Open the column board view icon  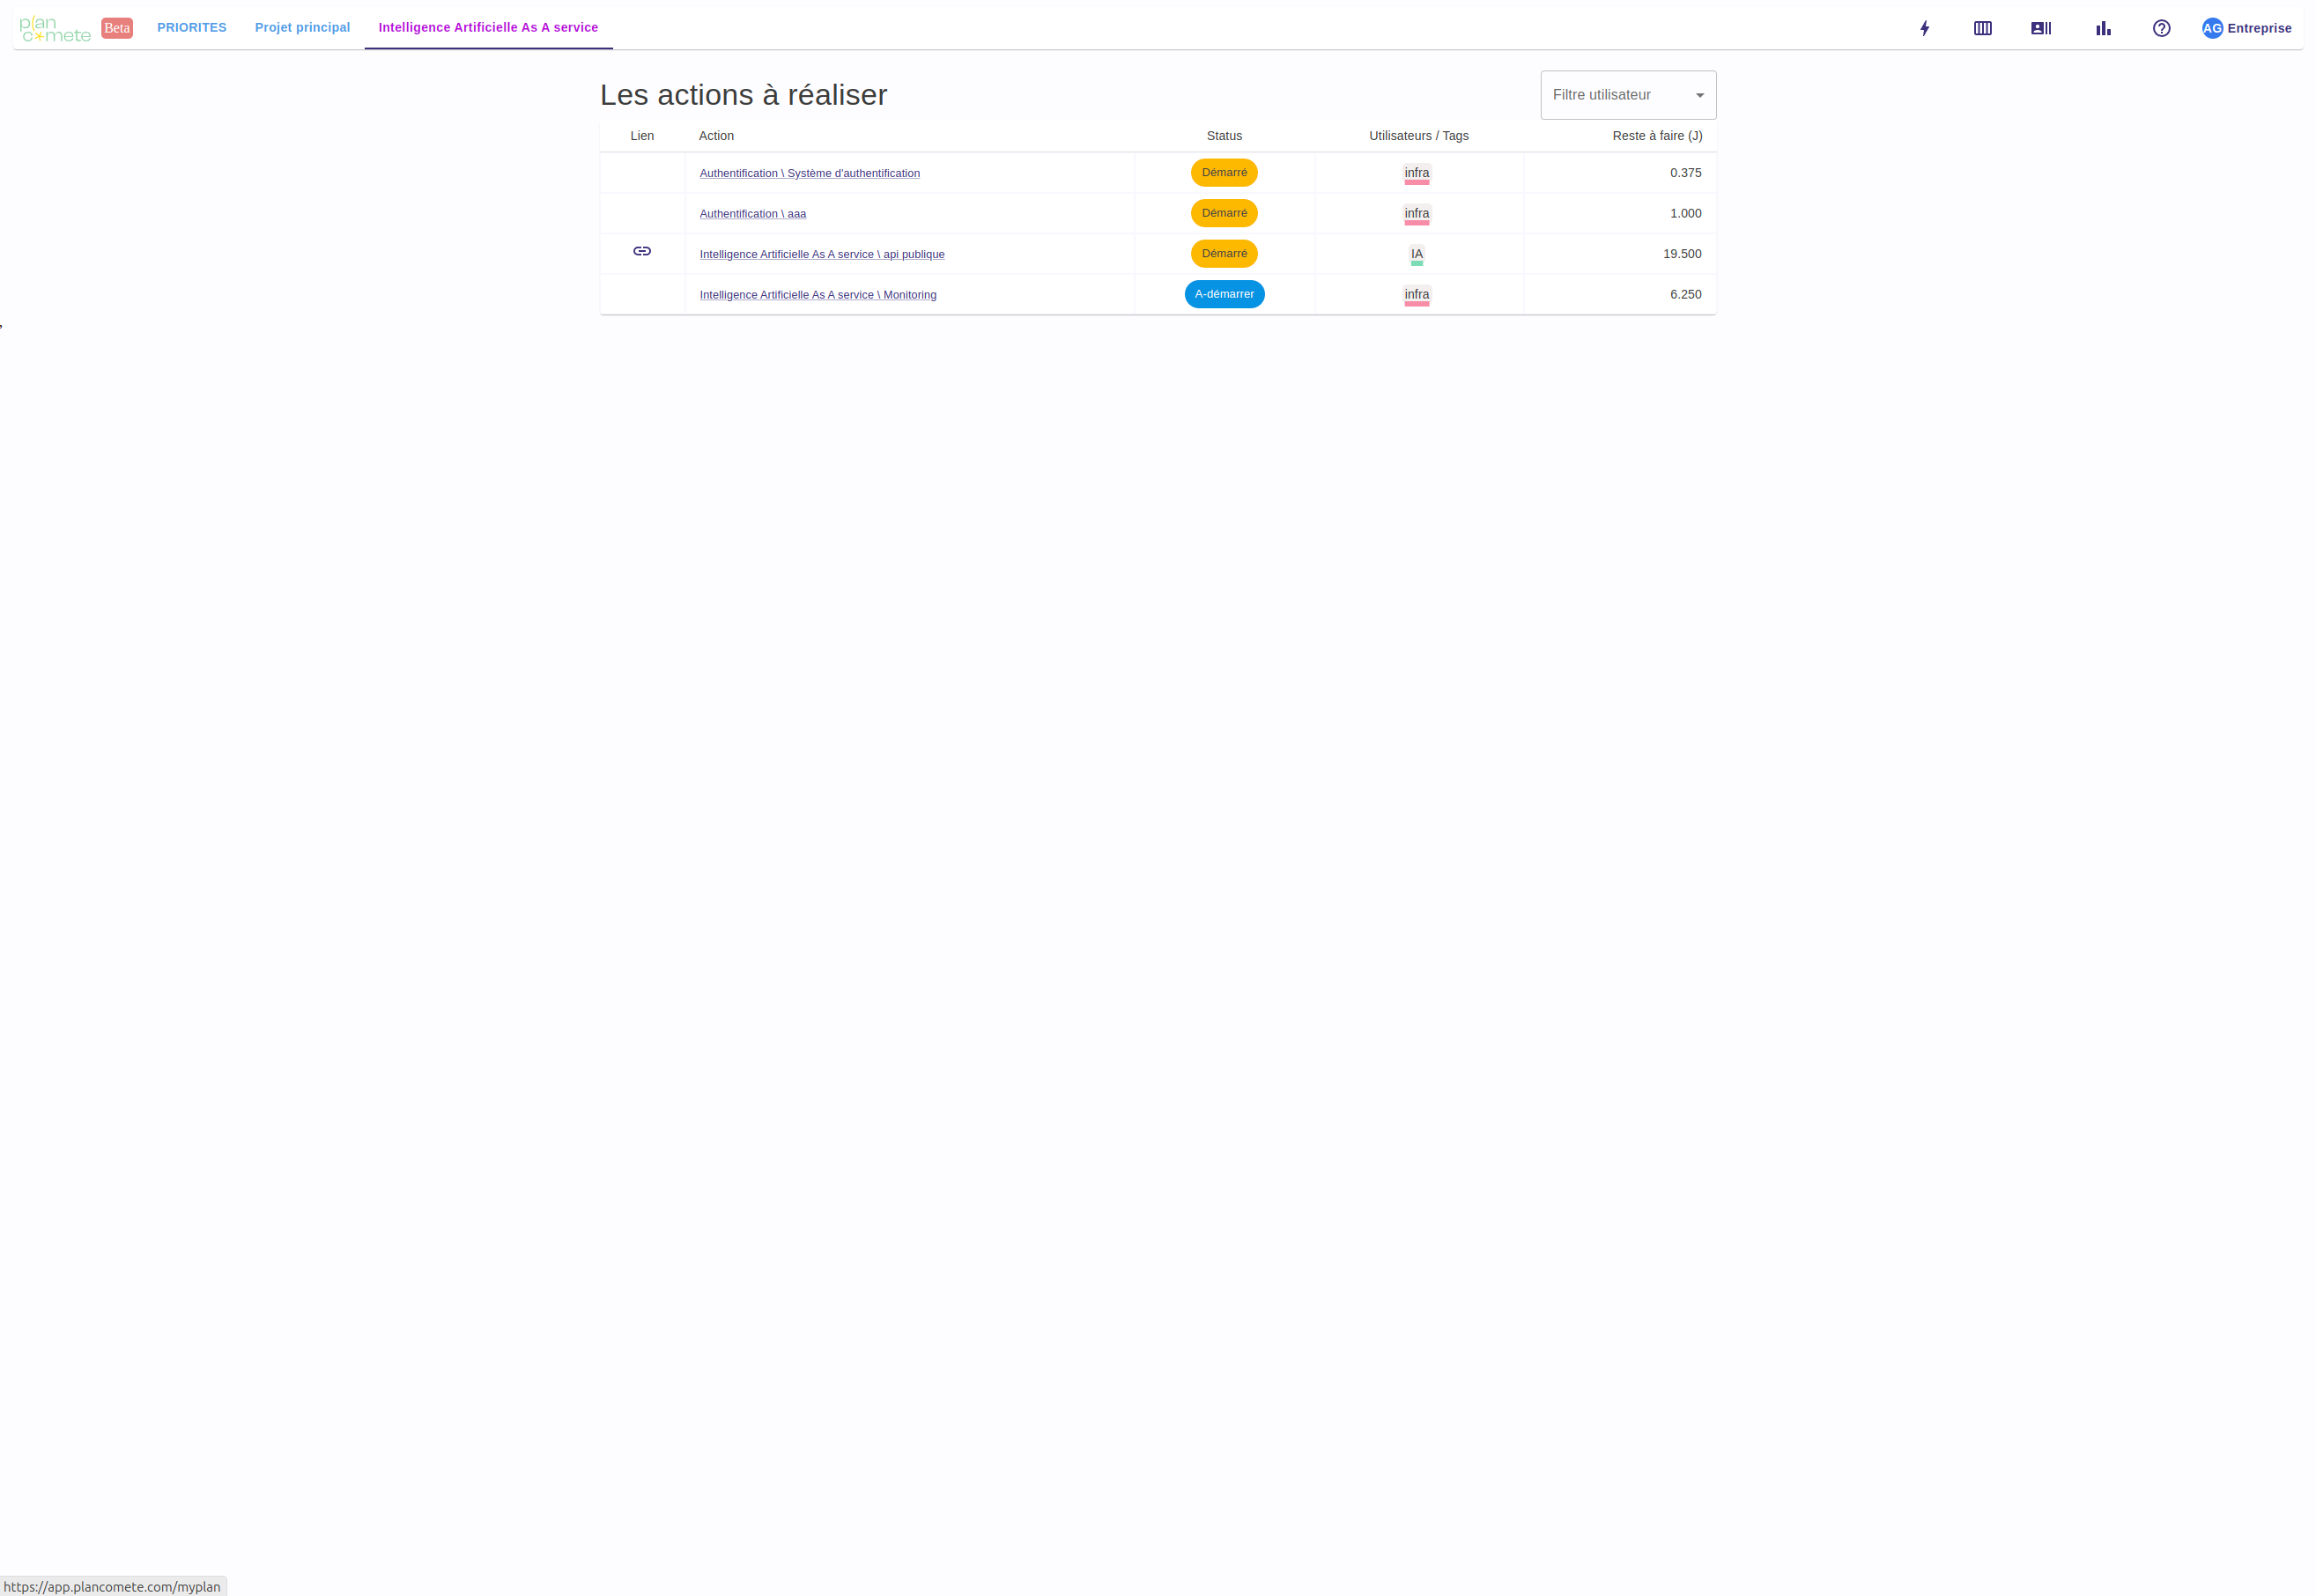[x=1982, y=28]
